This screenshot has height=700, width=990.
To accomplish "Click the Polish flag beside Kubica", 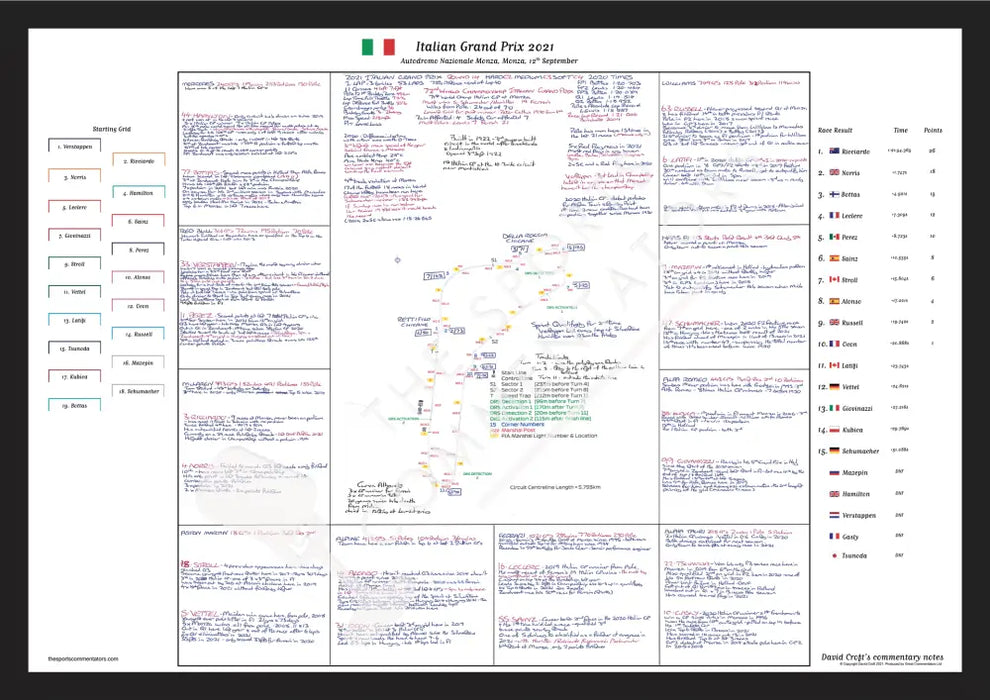I will coord(833,430).
